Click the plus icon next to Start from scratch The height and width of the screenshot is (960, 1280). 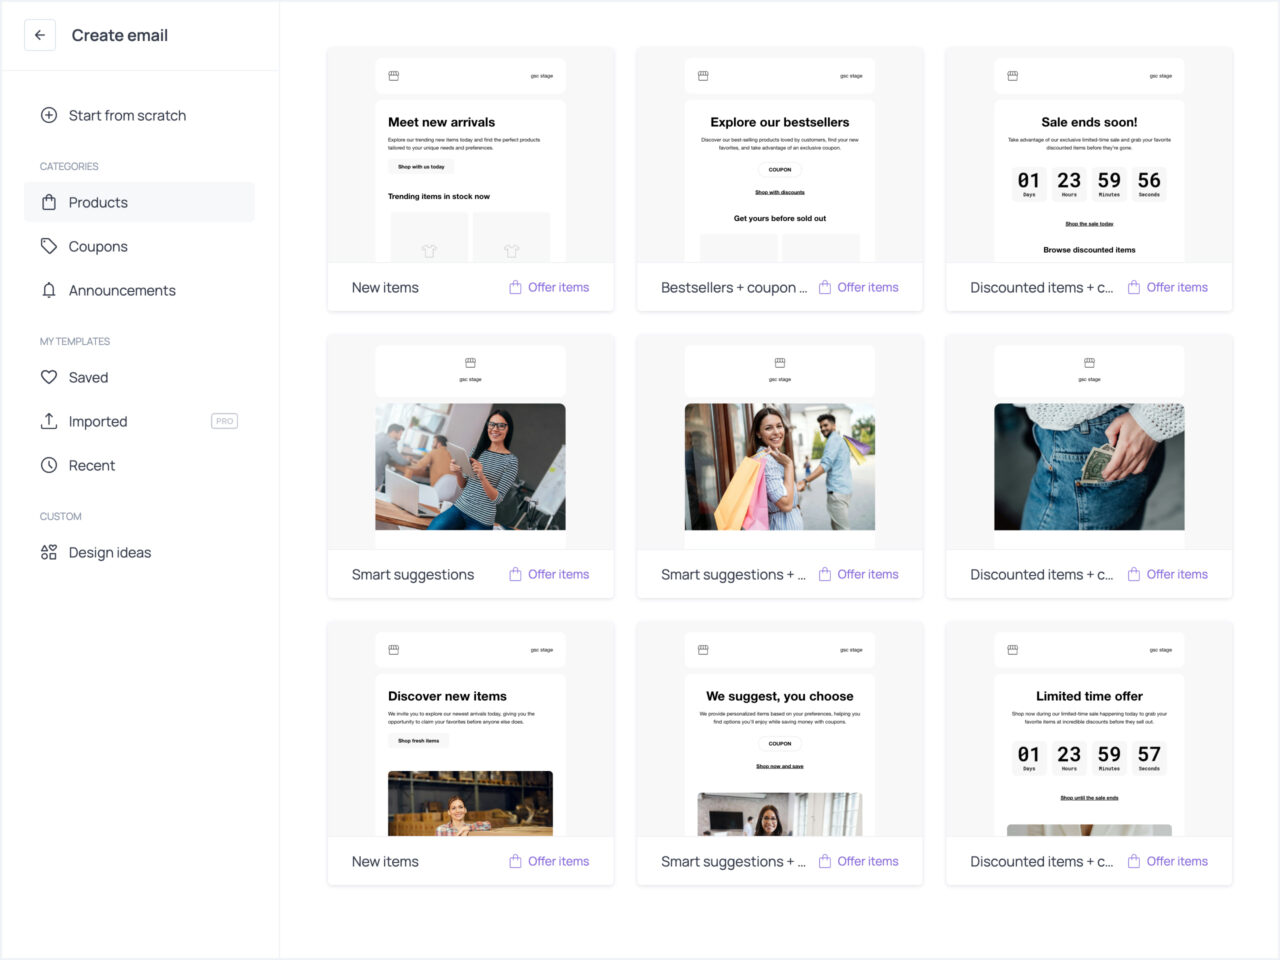click(48, 115)
